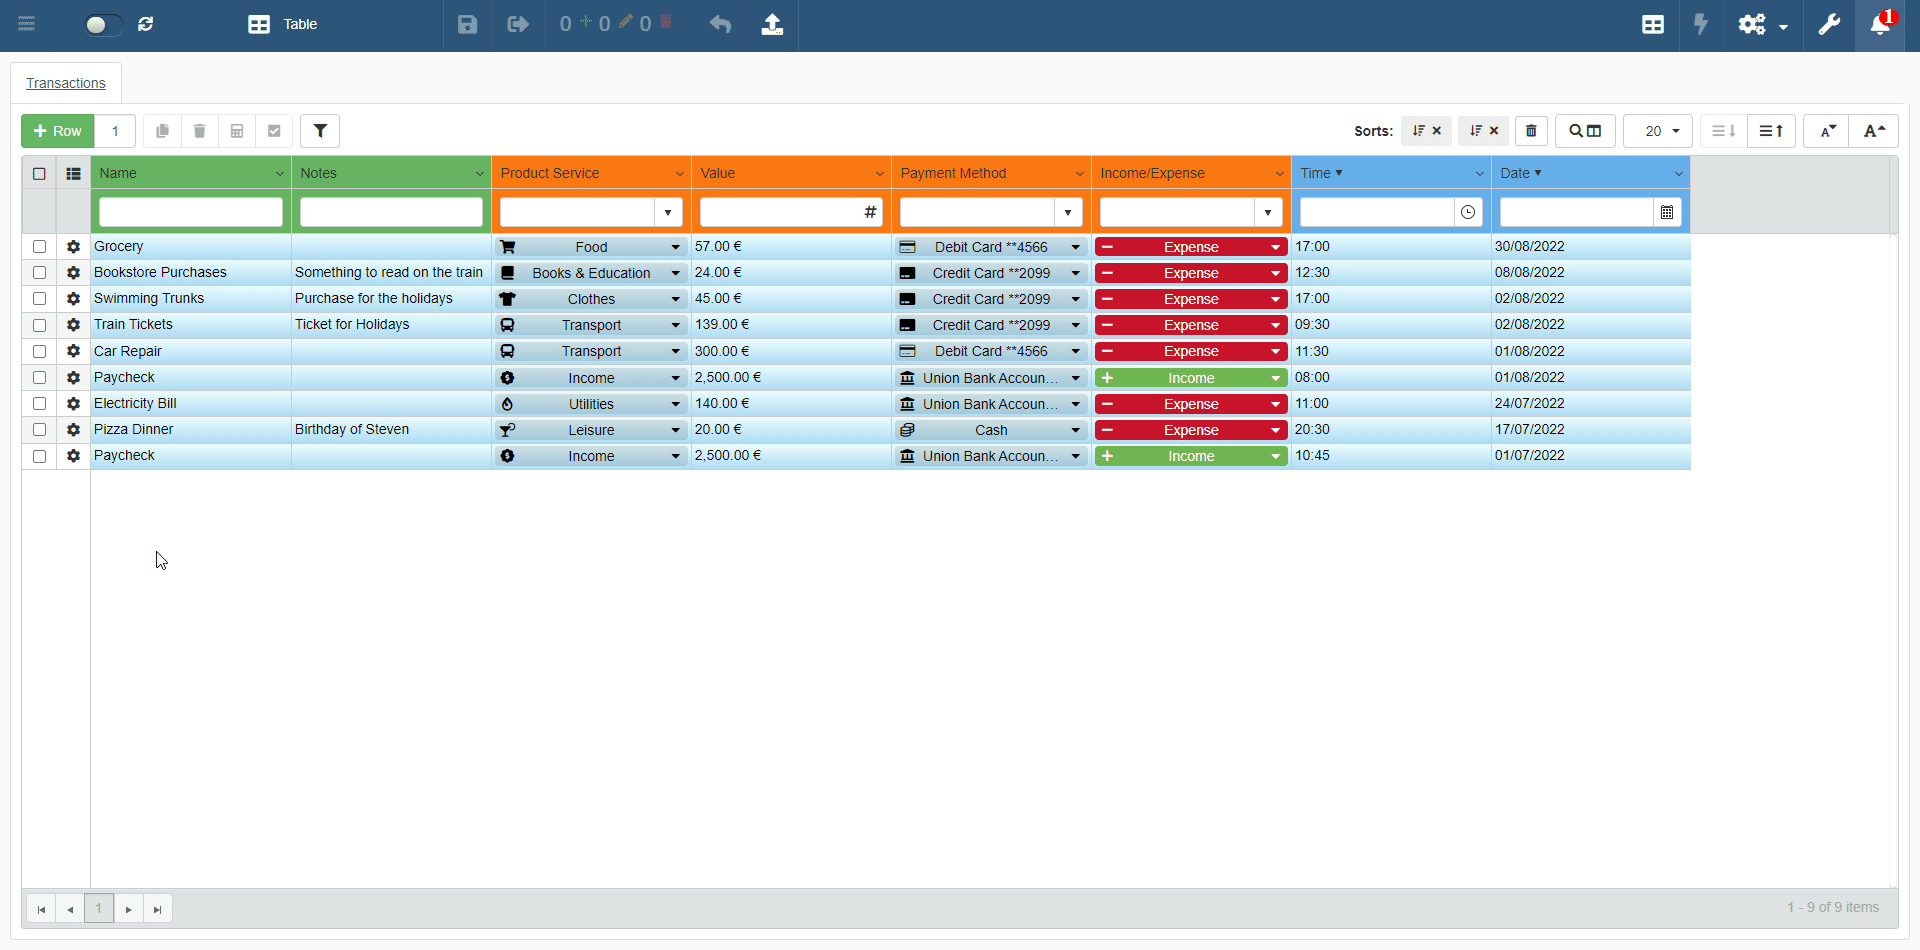The height and width of the screenshot is (950, 1920).
Task: Open the Transactions tab
Action: [x=66, y=83]
